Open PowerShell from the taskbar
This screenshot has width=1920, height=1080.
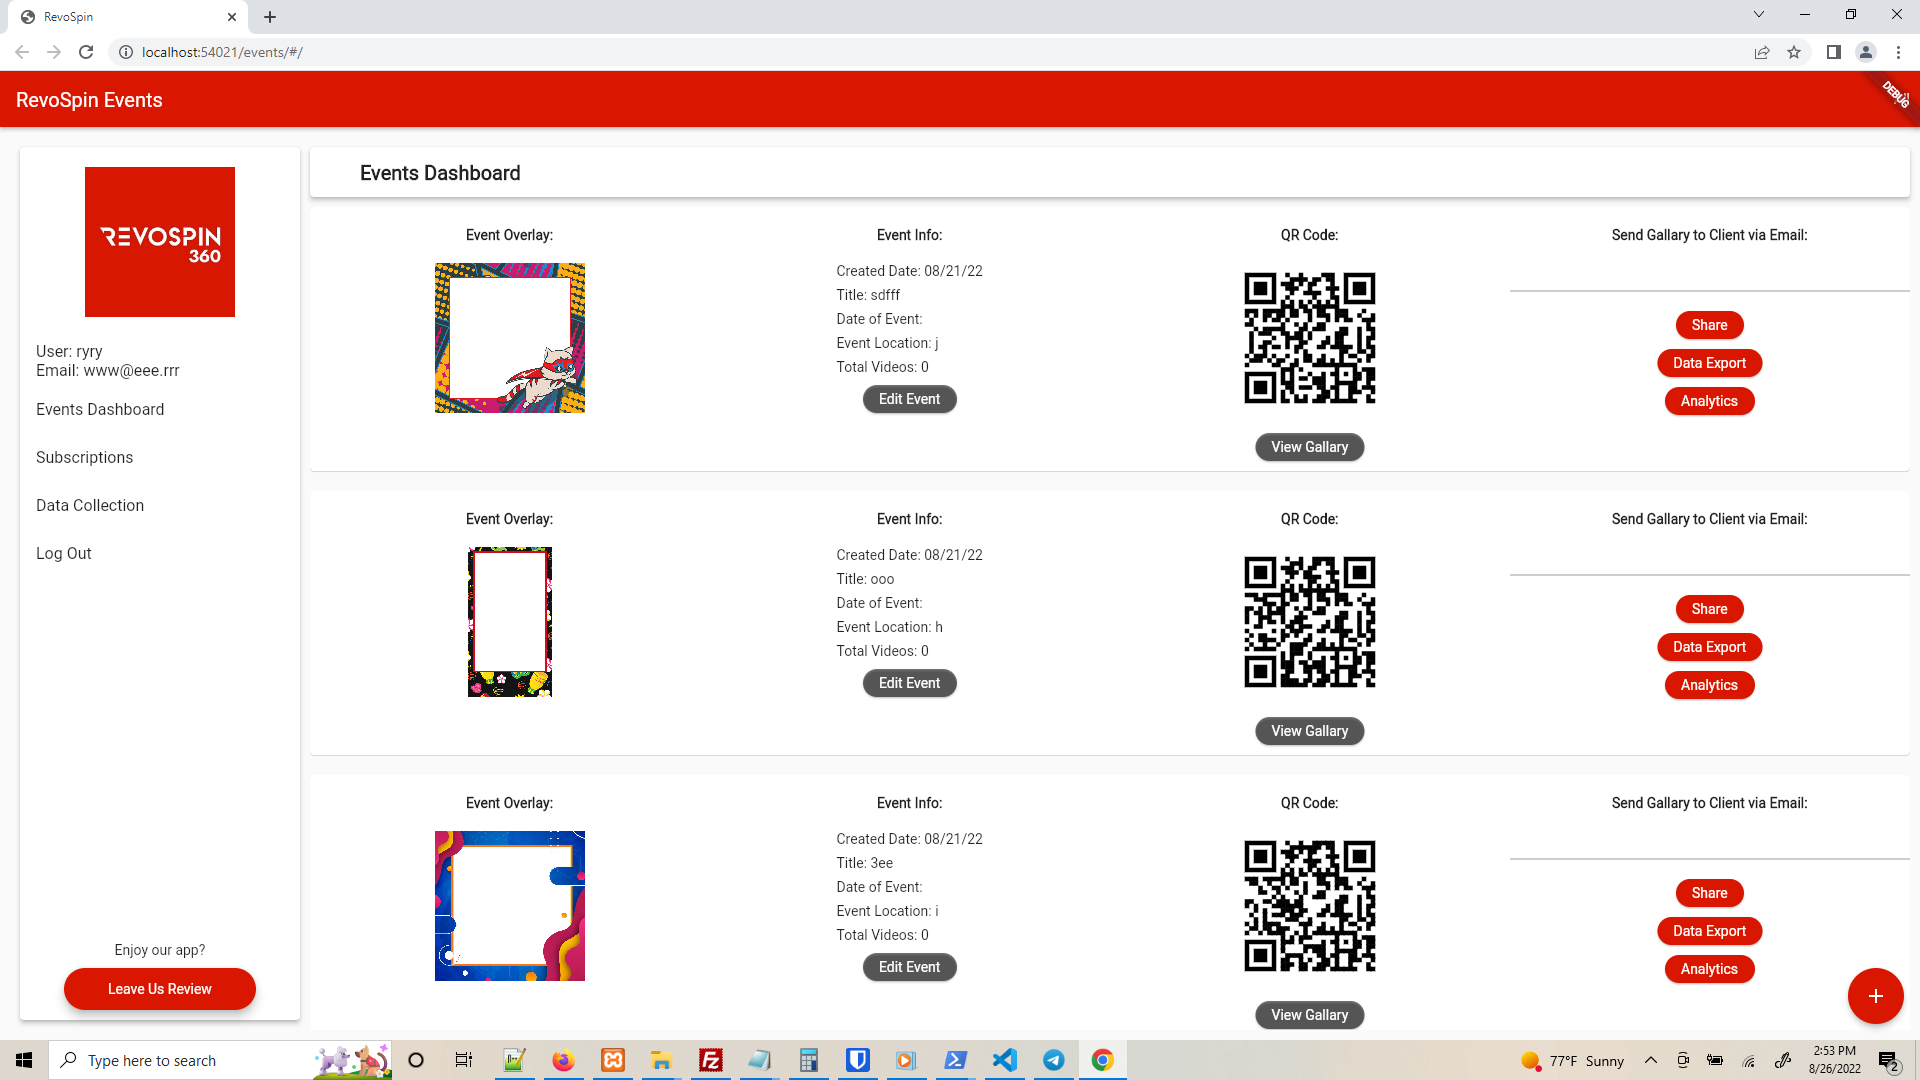click(x=955, y=1060)
